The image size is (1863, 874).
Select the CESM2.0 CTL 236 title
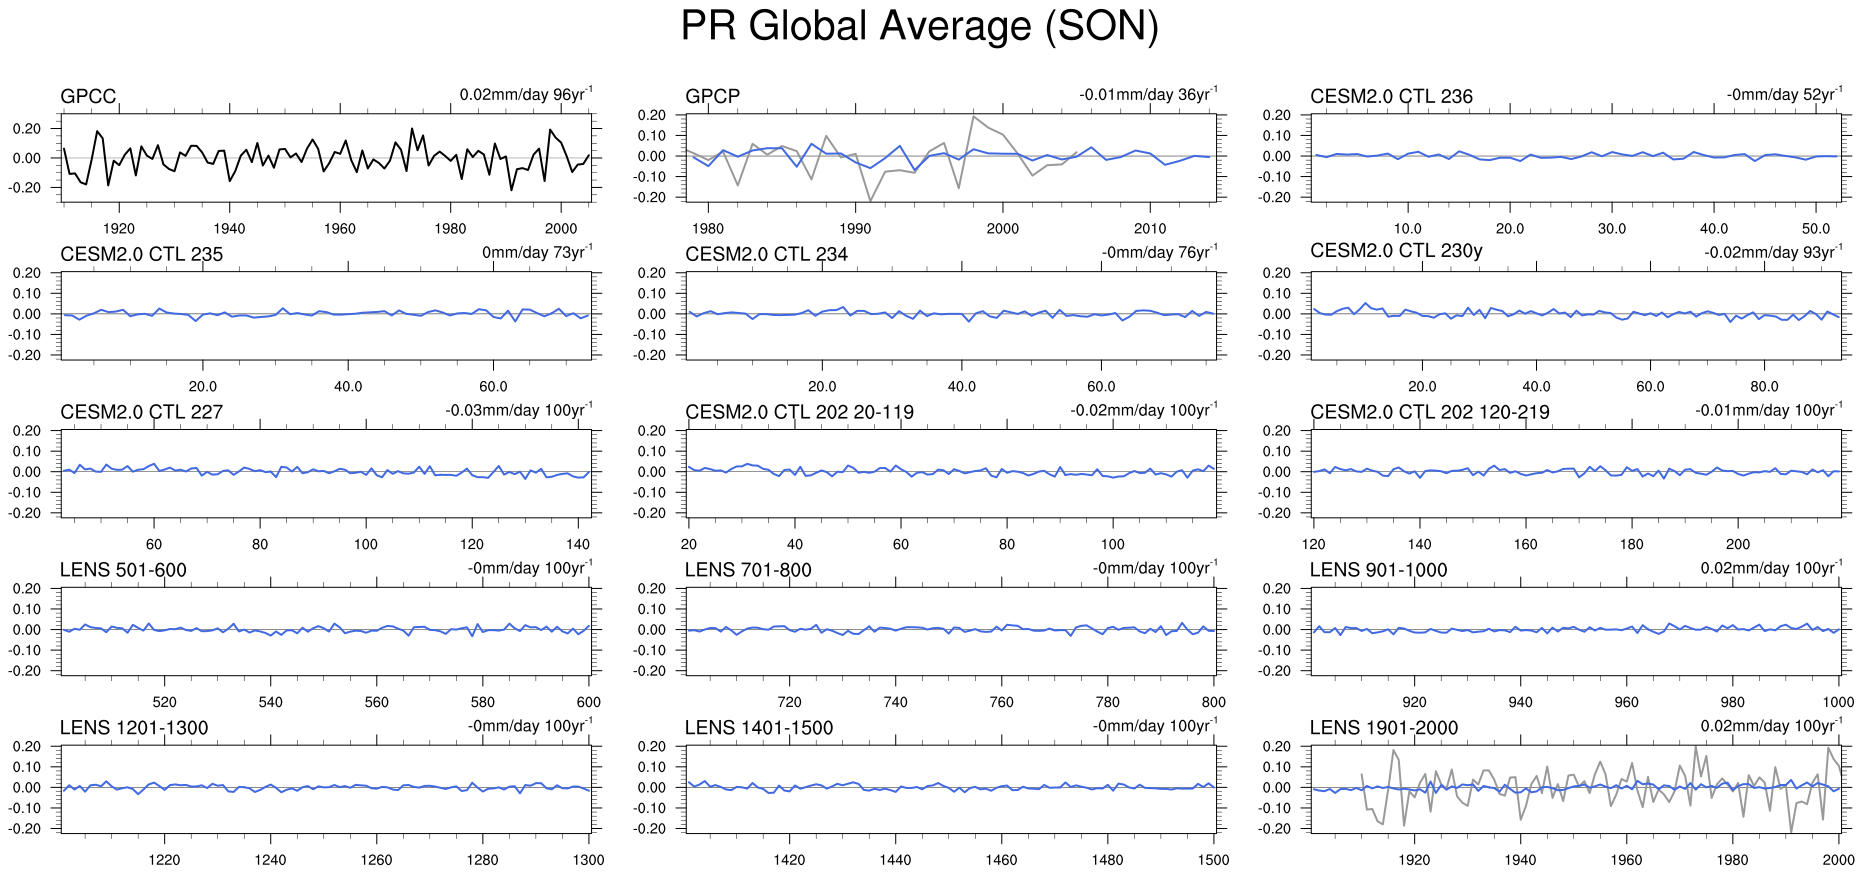(1391, 96)
